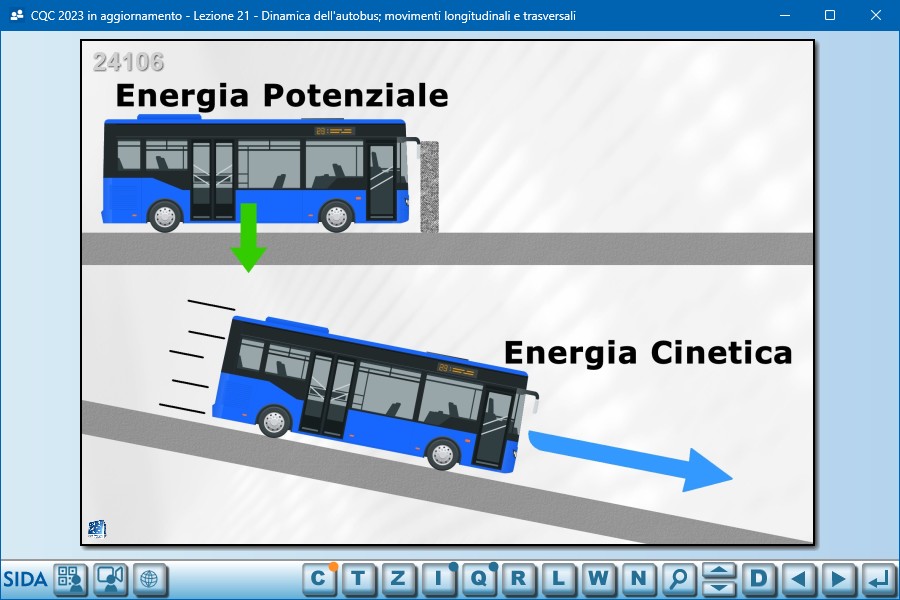Choose the R toolbar button

point(518,578)
